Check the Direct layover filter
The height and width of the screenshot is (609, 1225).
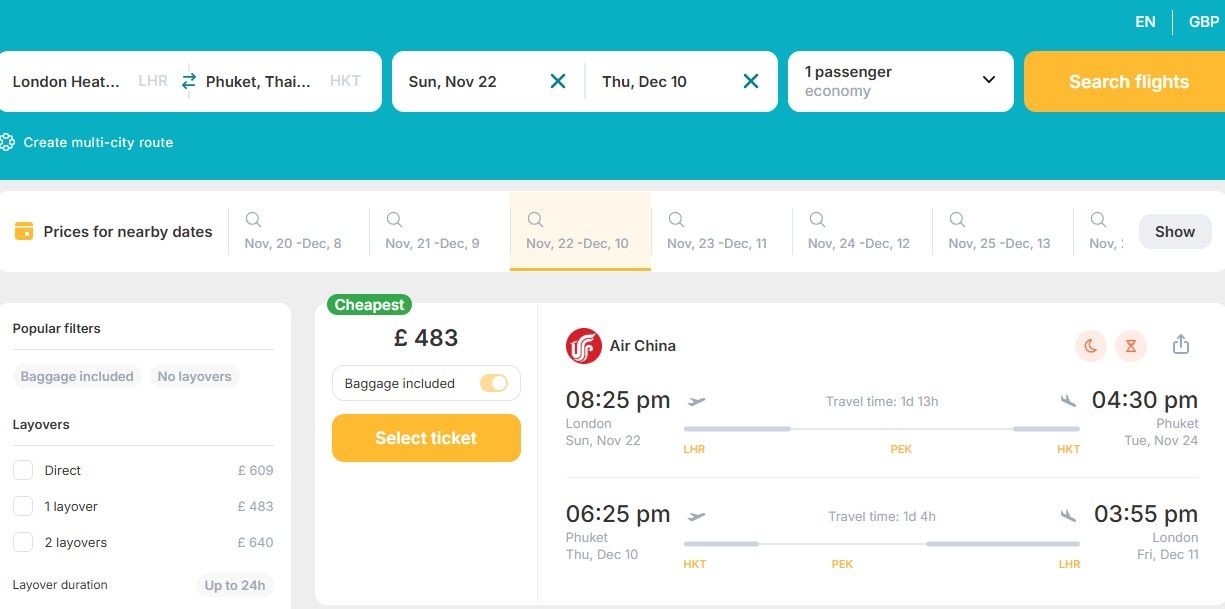[x=23, y=470]
